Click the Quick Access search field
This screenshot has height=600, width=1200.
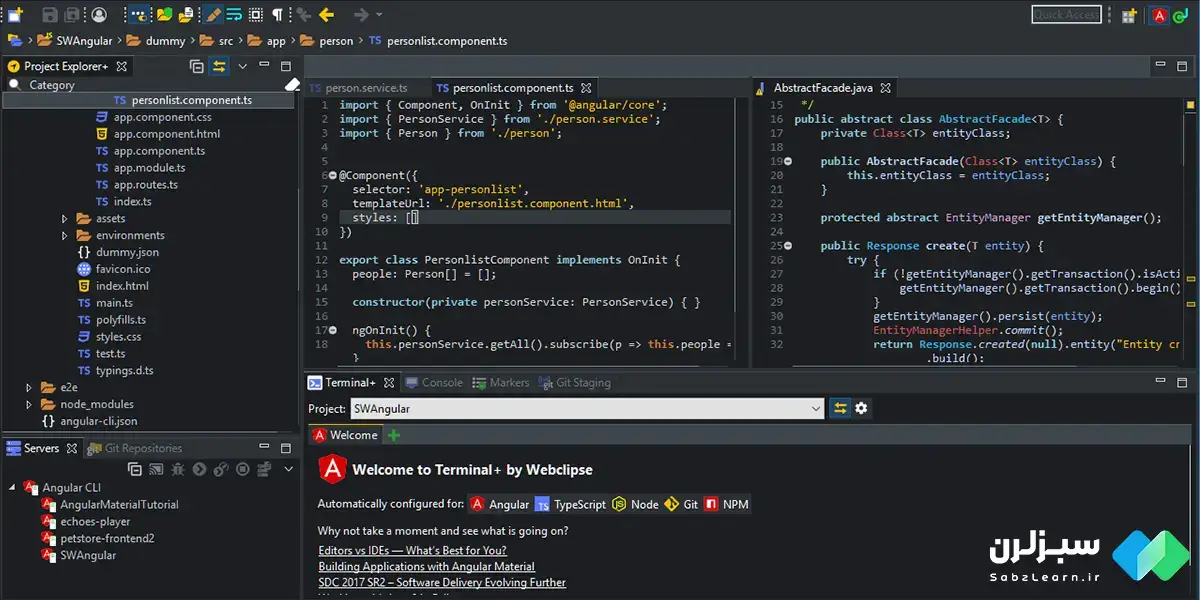pos(1066,15)
